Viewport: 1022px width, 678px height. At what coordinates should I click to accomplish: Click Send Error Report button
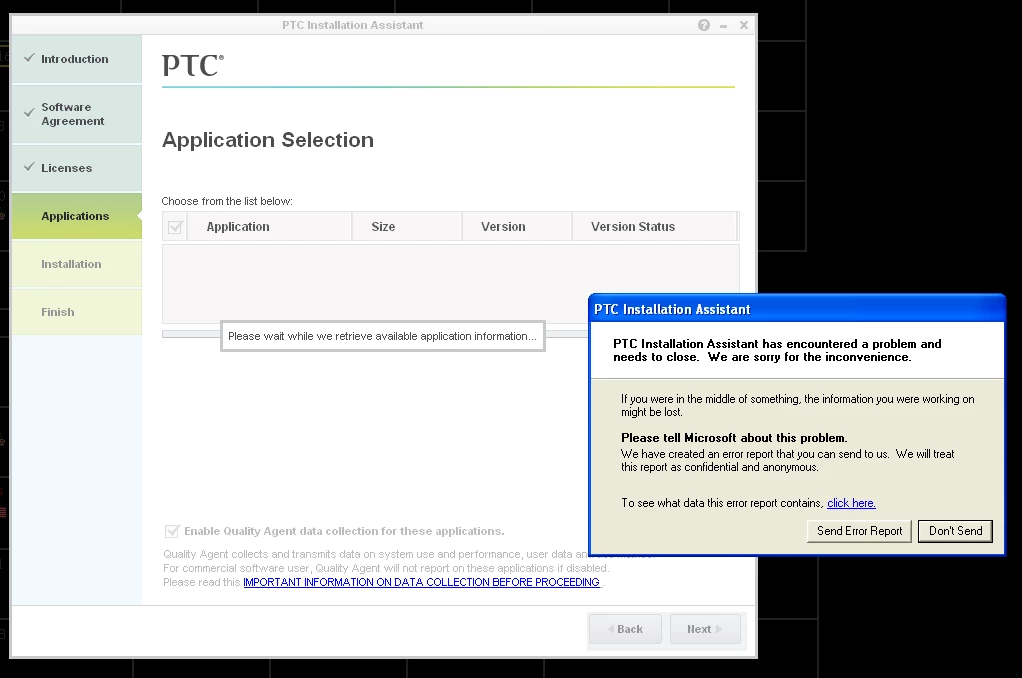(859, 531)
